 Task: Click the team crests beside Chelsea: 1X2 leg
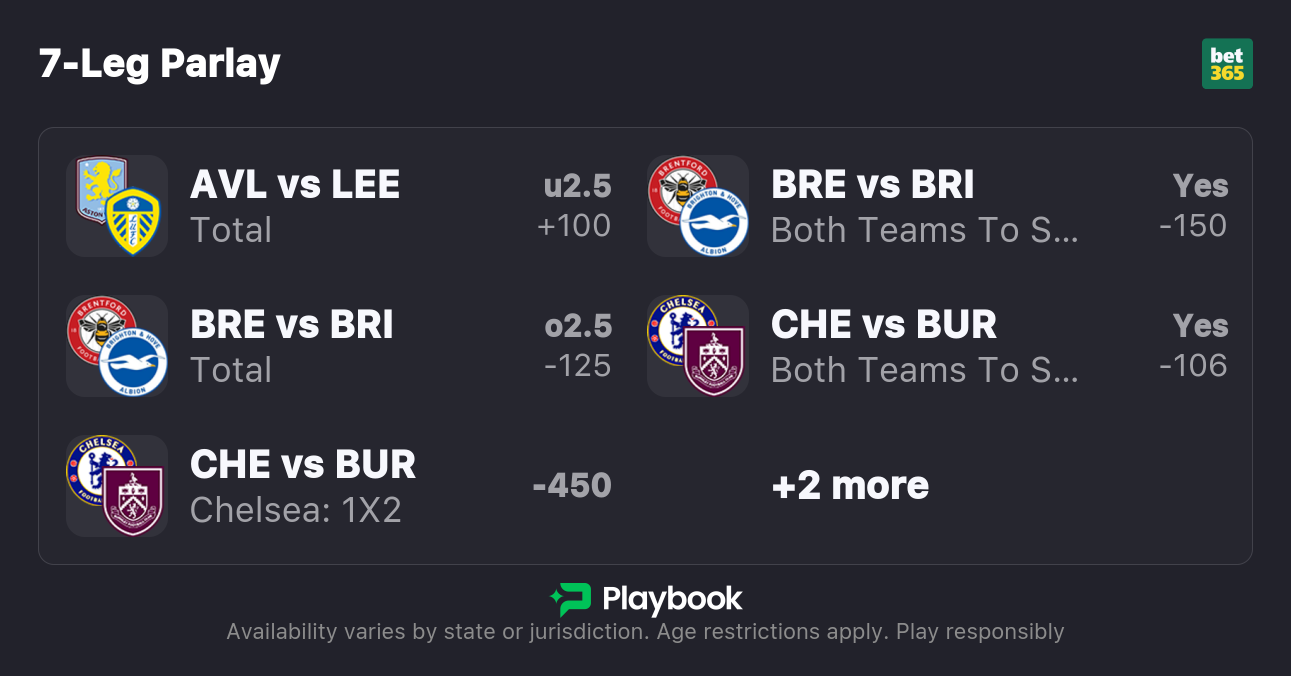[117, 486]
